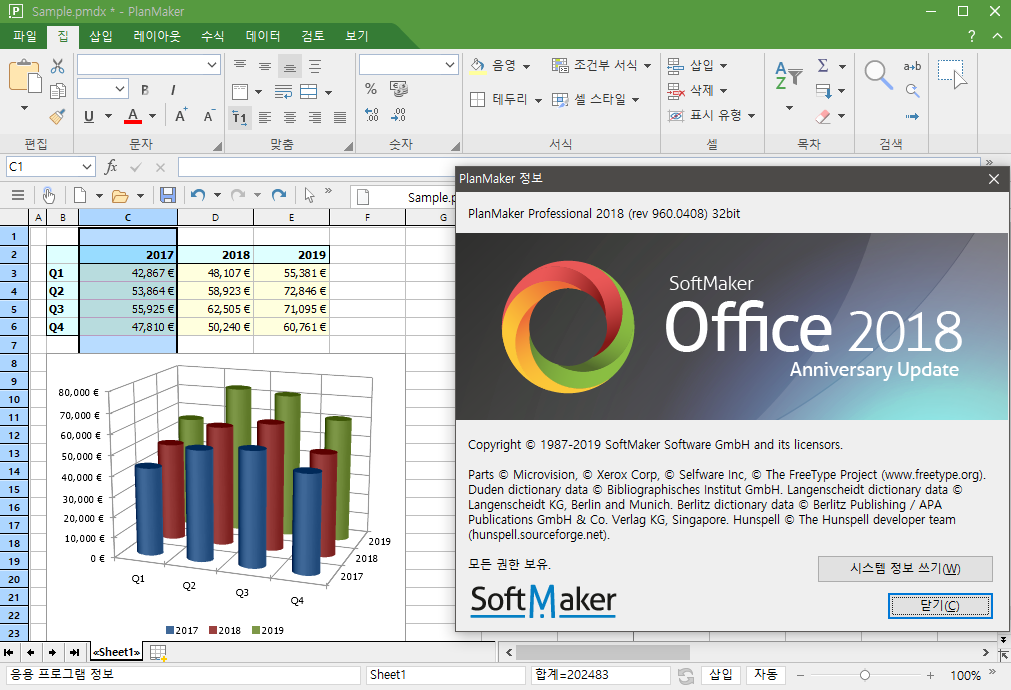Open the font color dropdown arrow
This screenshot has height=690, width=1011.
pyautogui.click(x=152, y=117)
